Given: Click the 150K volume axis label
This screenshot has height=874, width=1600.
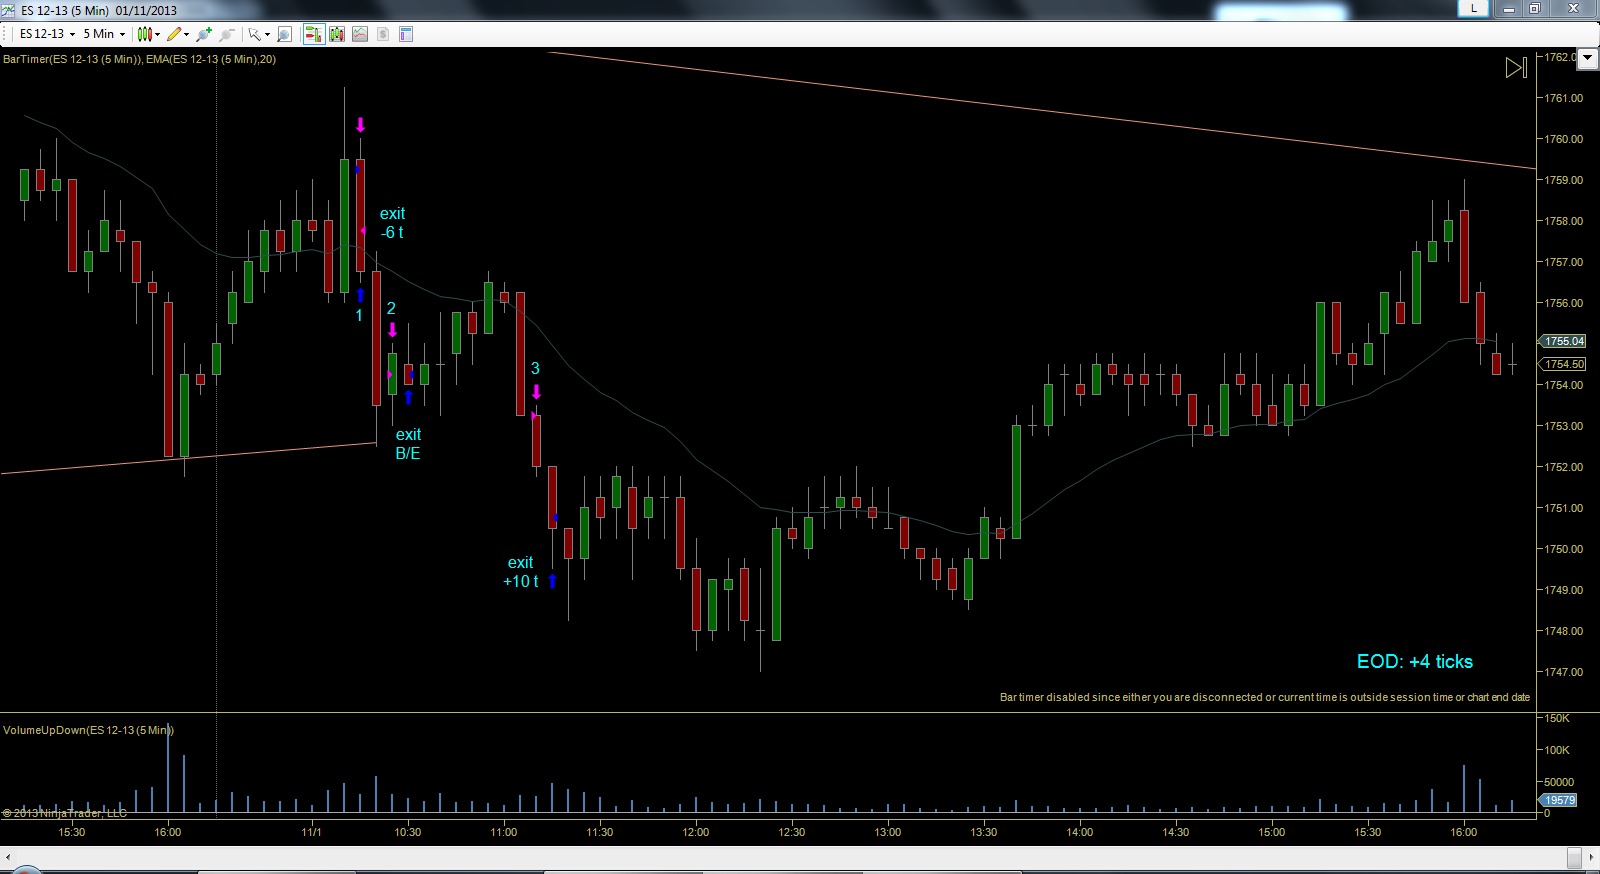Looking at the screenshot, I should pyautogui.click(x=1557, y=718).
